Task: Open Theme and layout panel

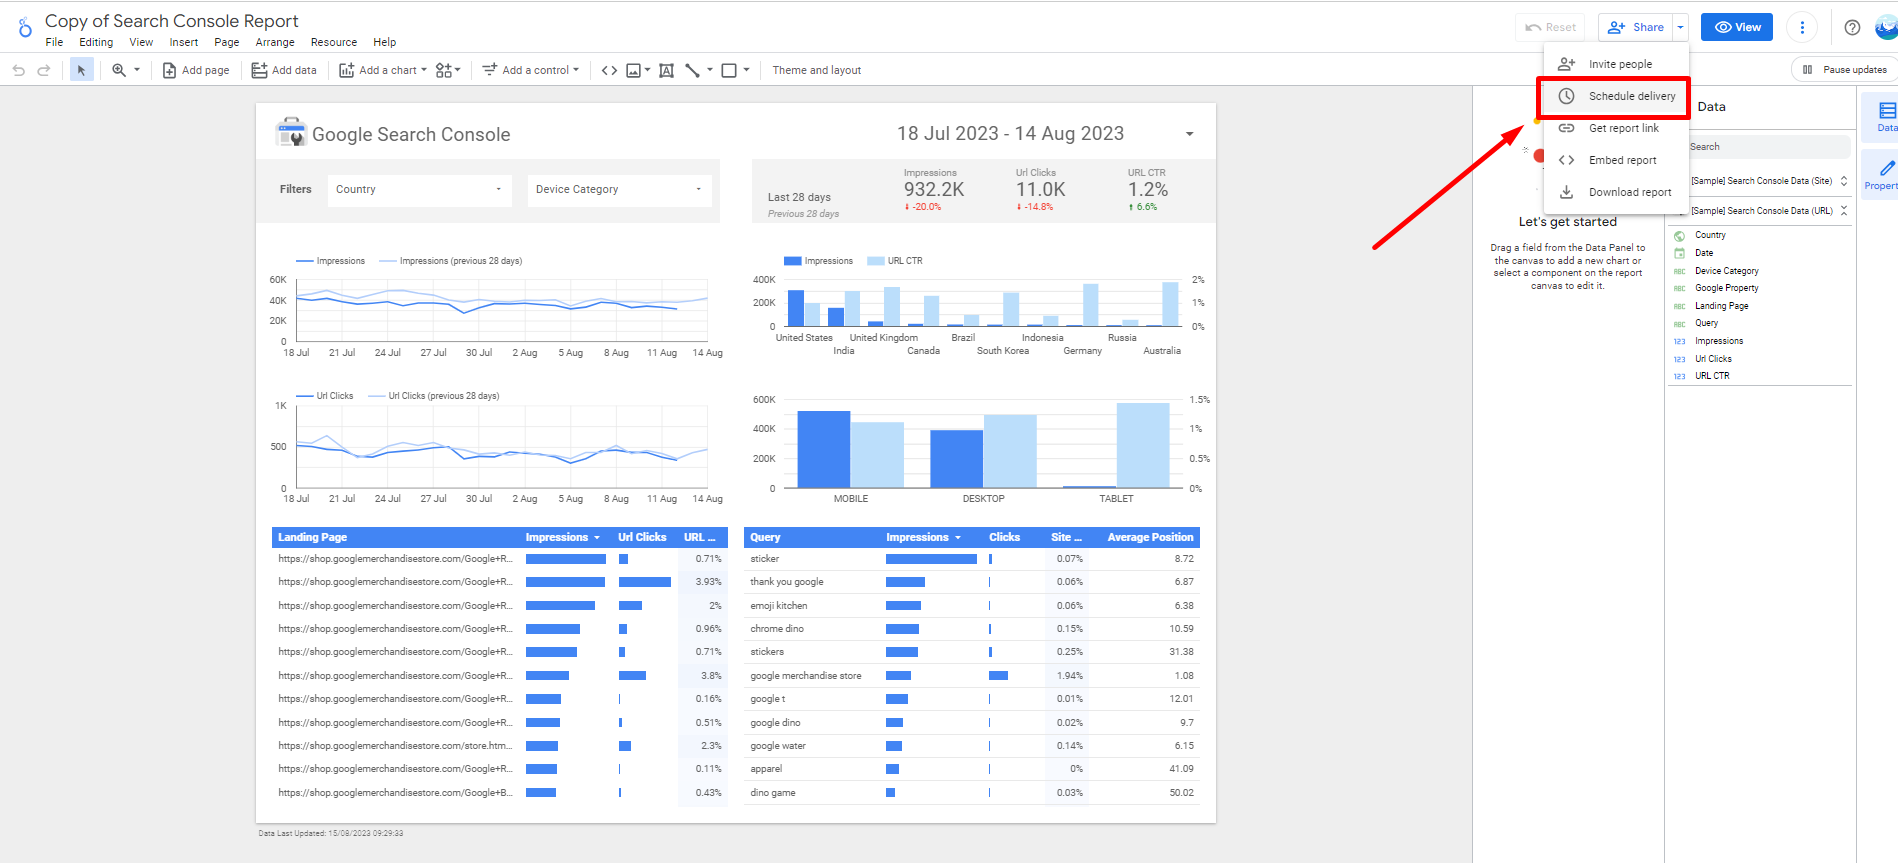Action: click(x=816, y=70)
